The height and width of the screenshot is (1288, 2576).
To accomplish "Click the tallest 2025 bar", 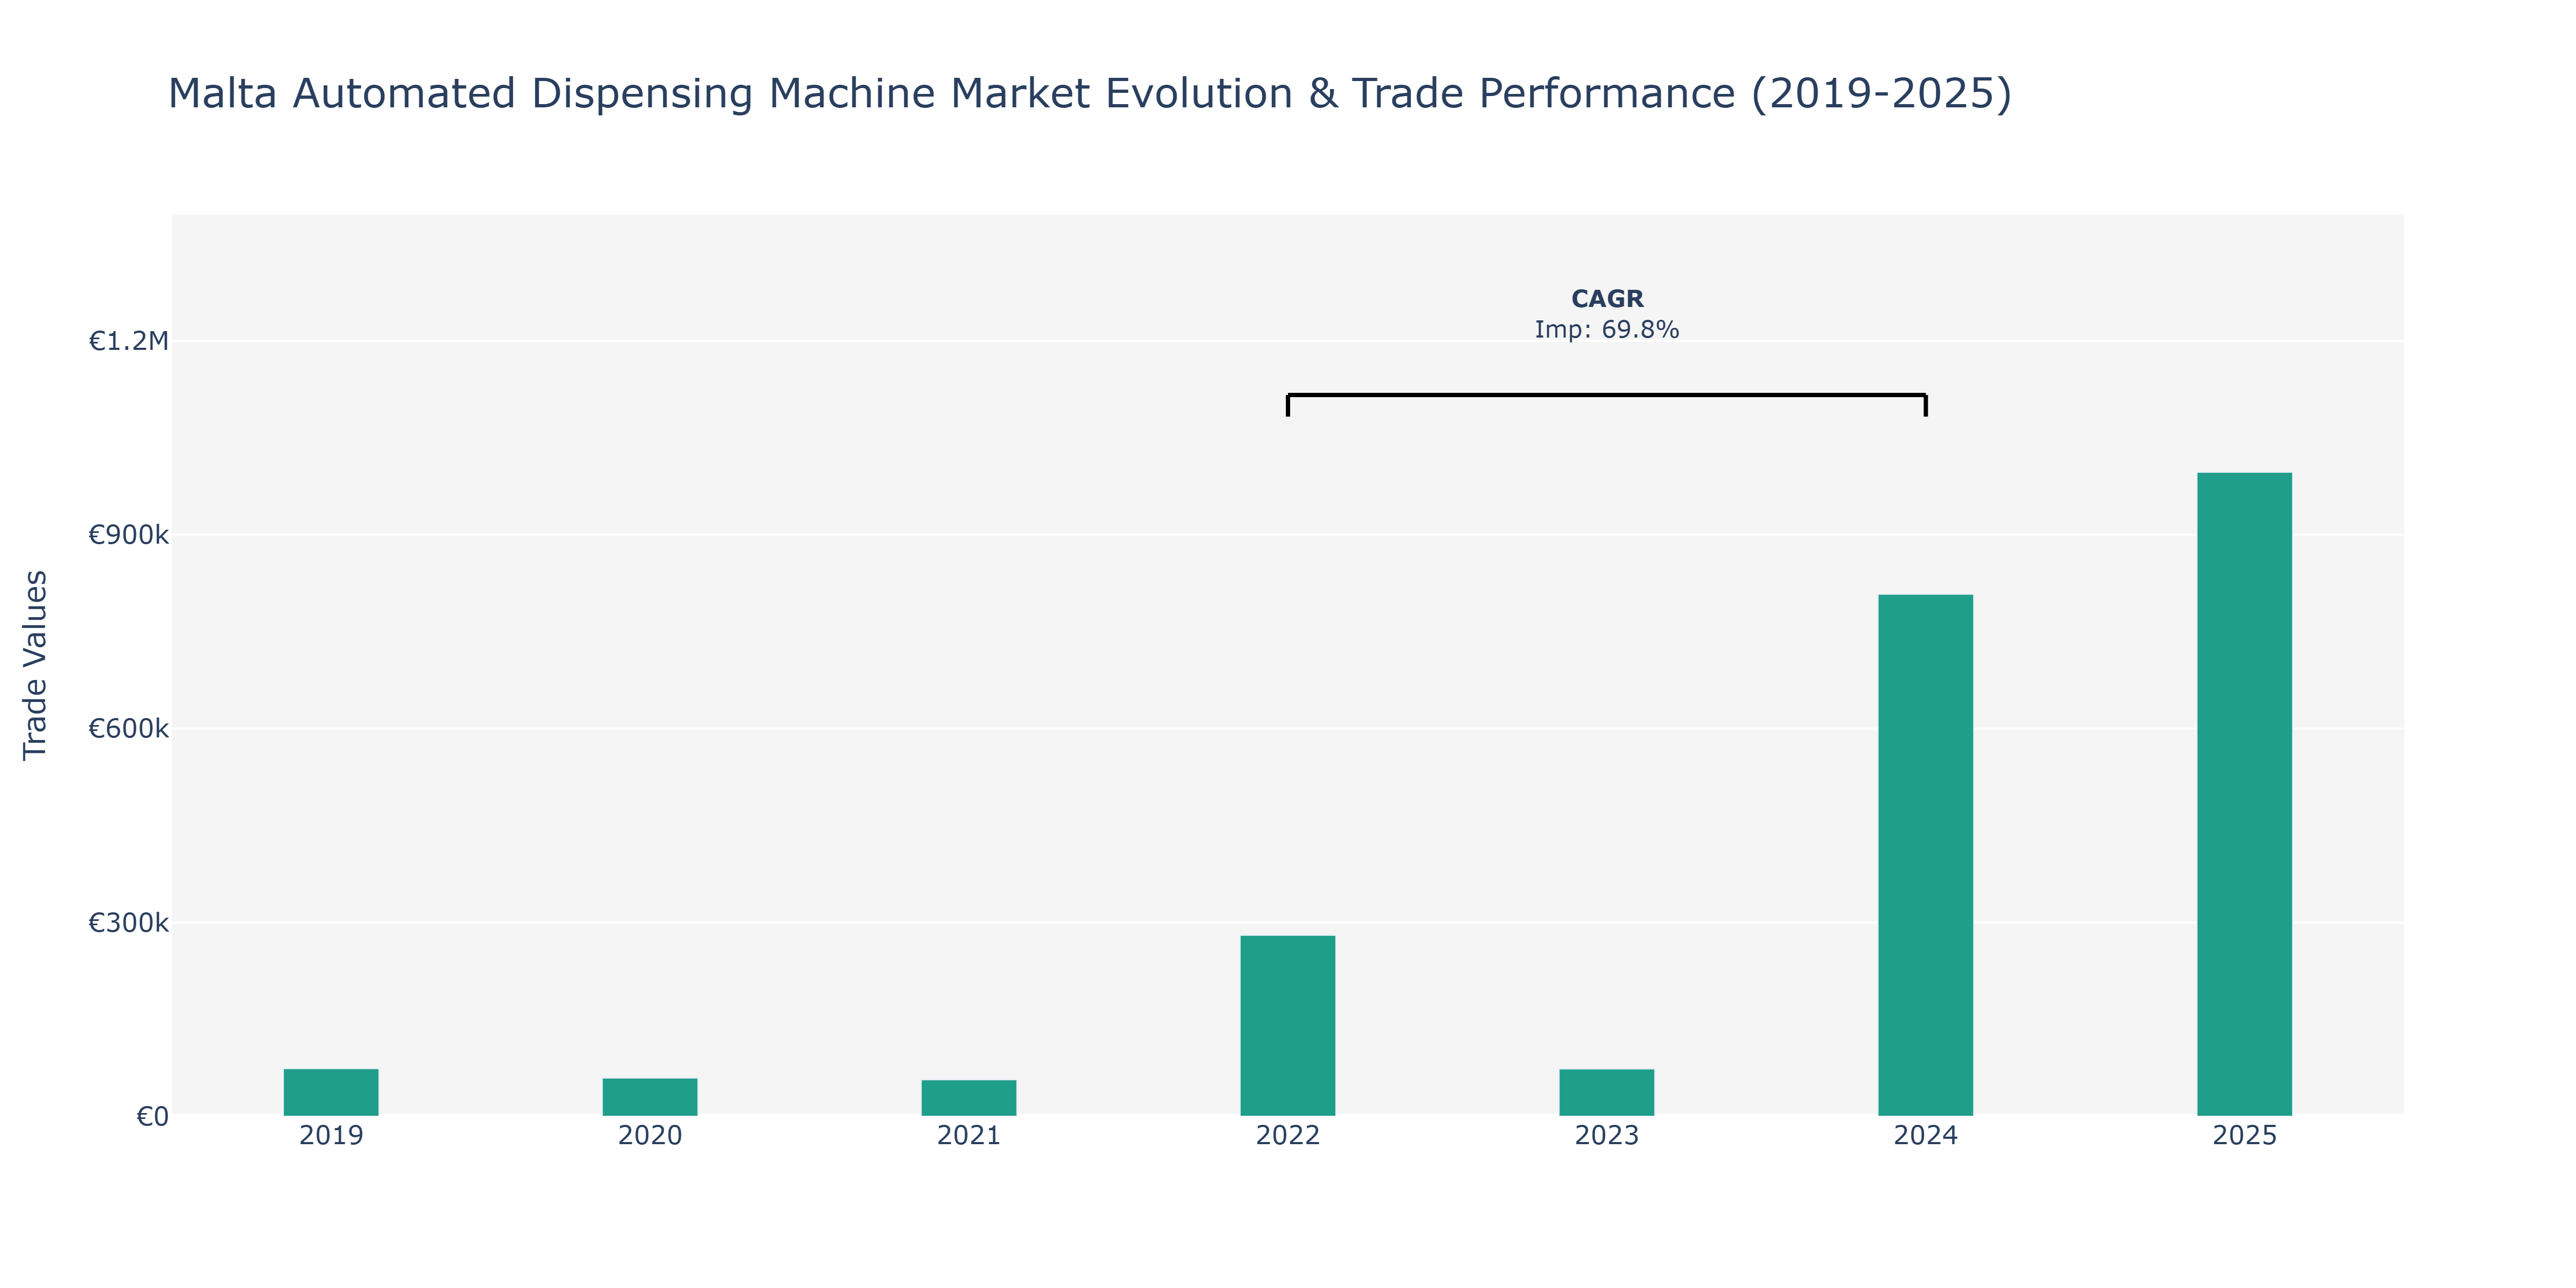I will 2245,794.
